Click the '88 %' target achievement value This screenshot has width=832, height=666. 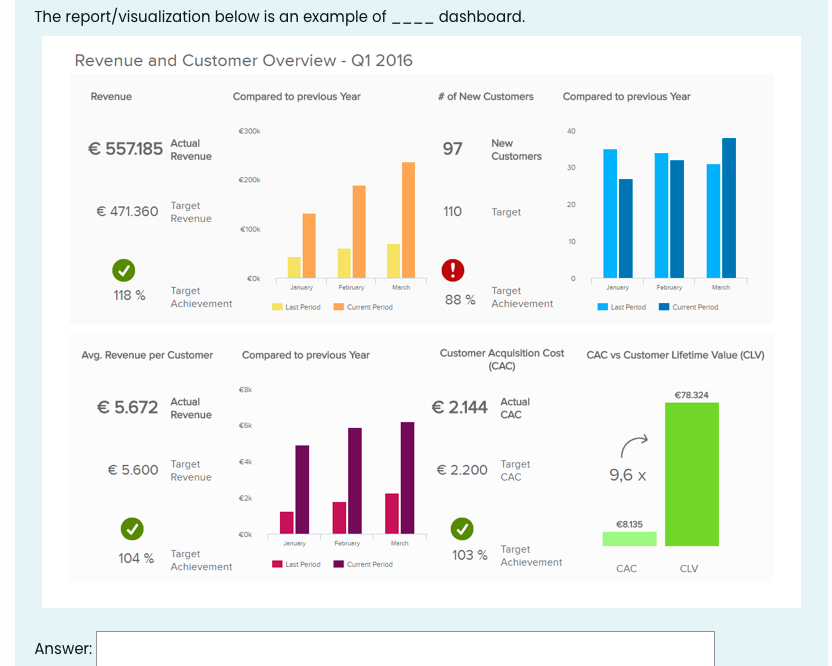click(460, 300)
